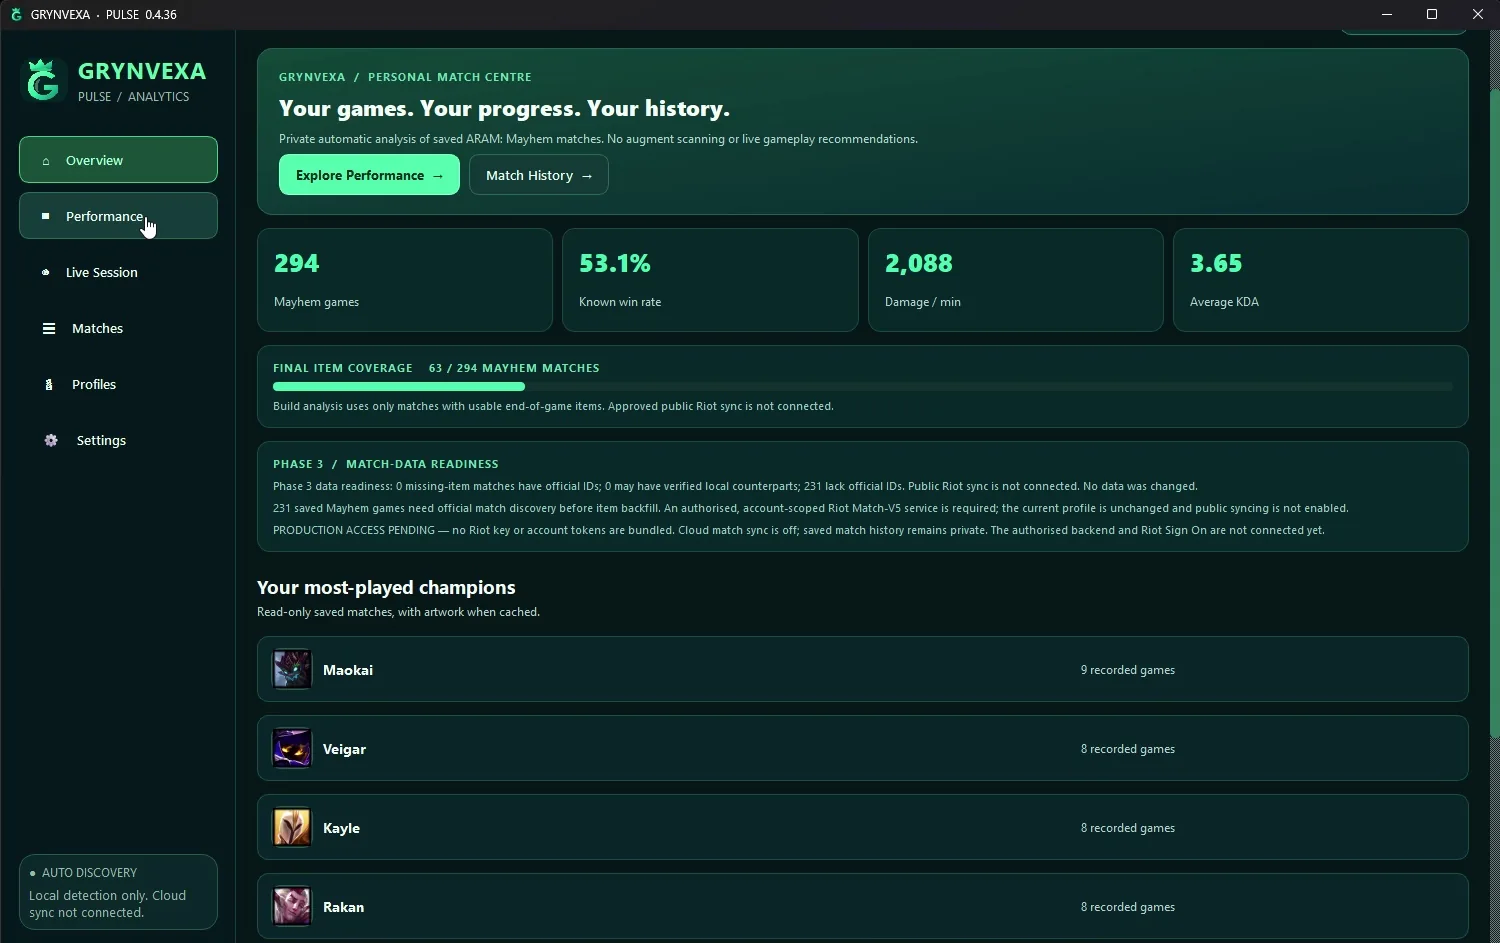Click the app icon in title bar
Screen dimensions: 1500x943
[16, 14]
